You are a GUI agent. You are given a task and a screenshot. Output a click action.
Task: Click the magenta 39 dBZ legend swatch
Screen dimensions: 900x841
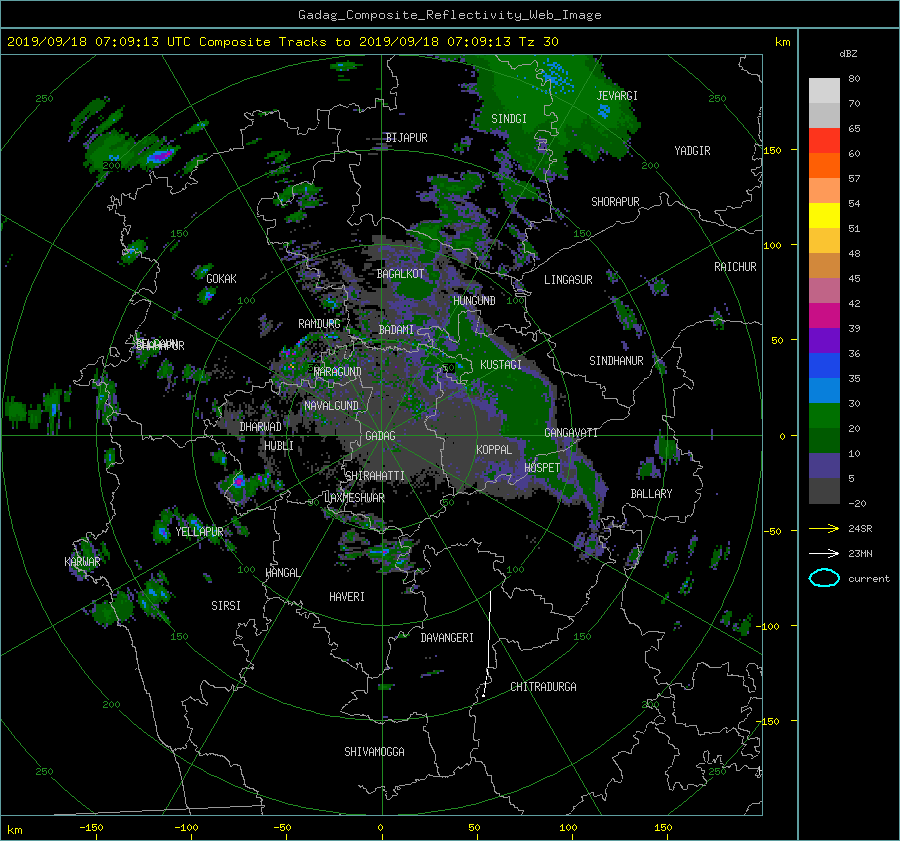click(x=824, y=315)
